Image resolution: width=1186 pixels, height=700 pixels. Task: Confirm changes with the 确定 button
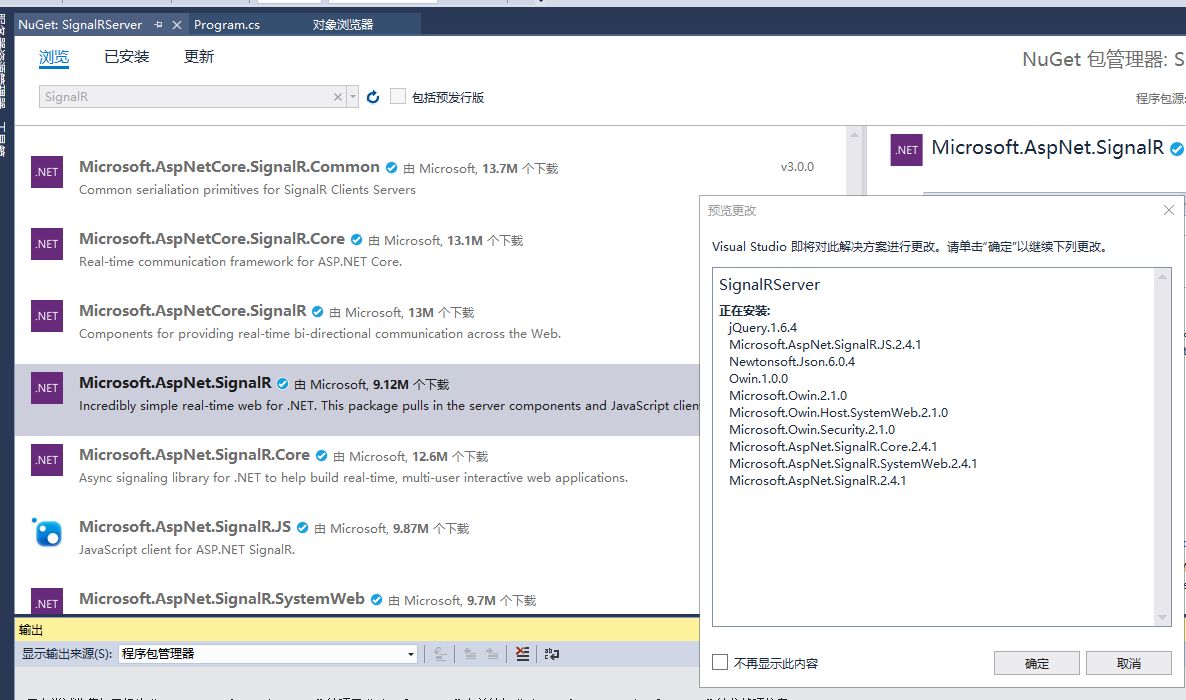click(1036, 662)
